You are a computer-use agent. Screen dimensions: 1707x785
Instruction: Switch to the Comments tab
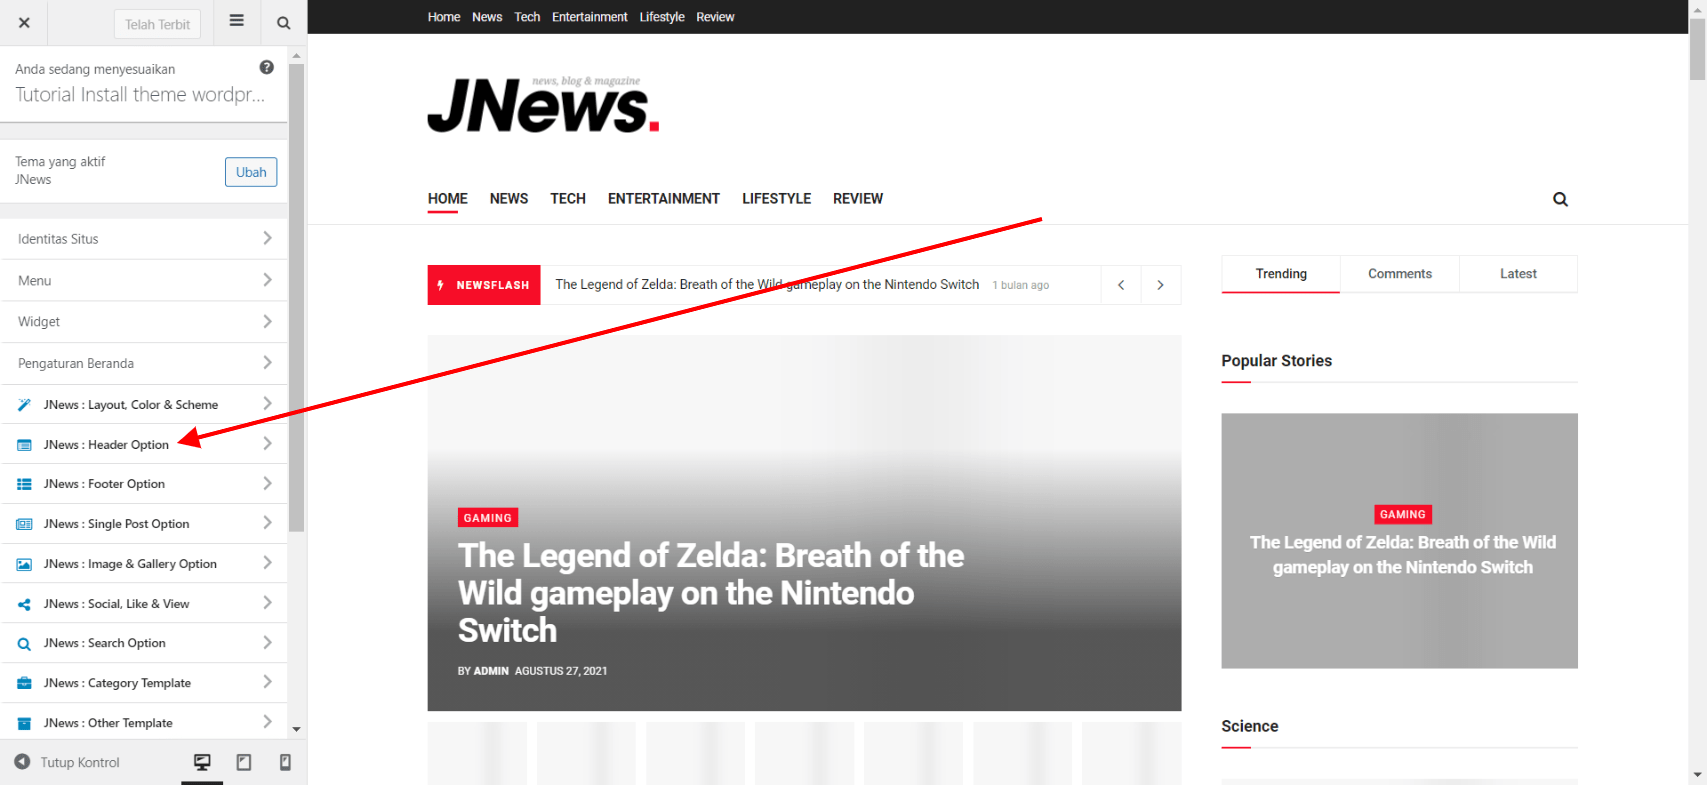point(1400,274)
